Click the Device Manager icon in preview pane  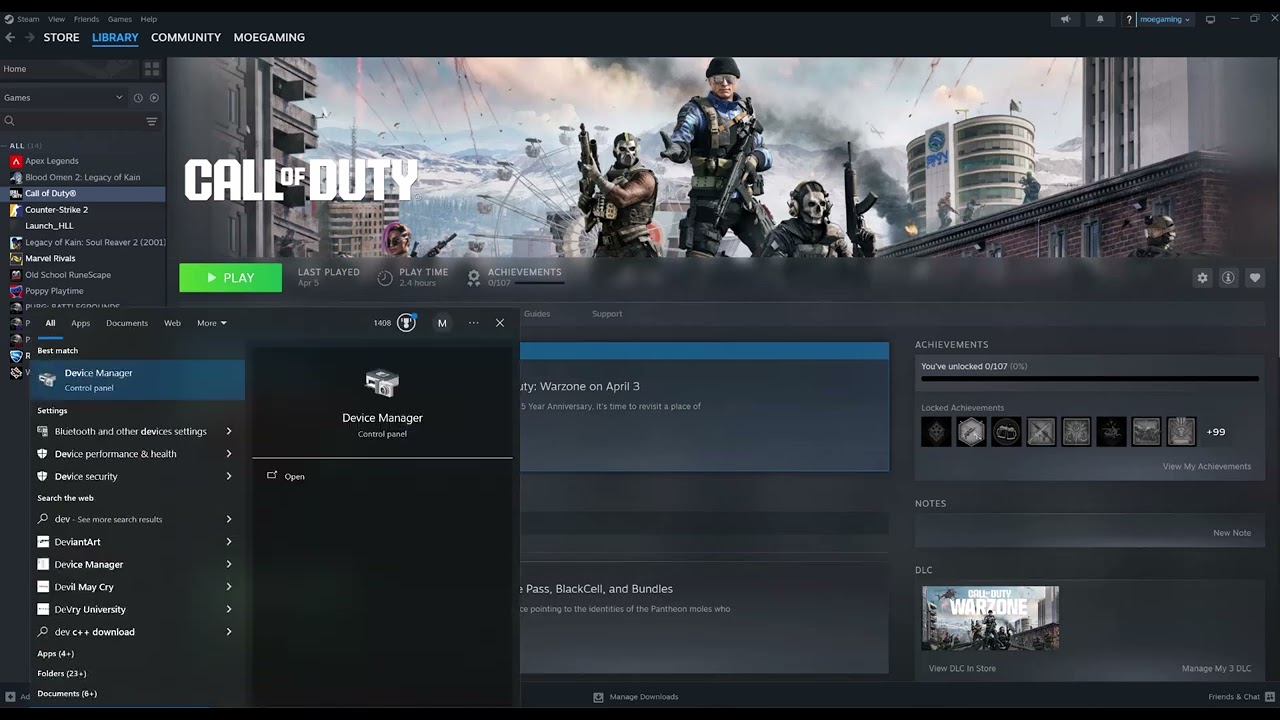click(382, 383)
